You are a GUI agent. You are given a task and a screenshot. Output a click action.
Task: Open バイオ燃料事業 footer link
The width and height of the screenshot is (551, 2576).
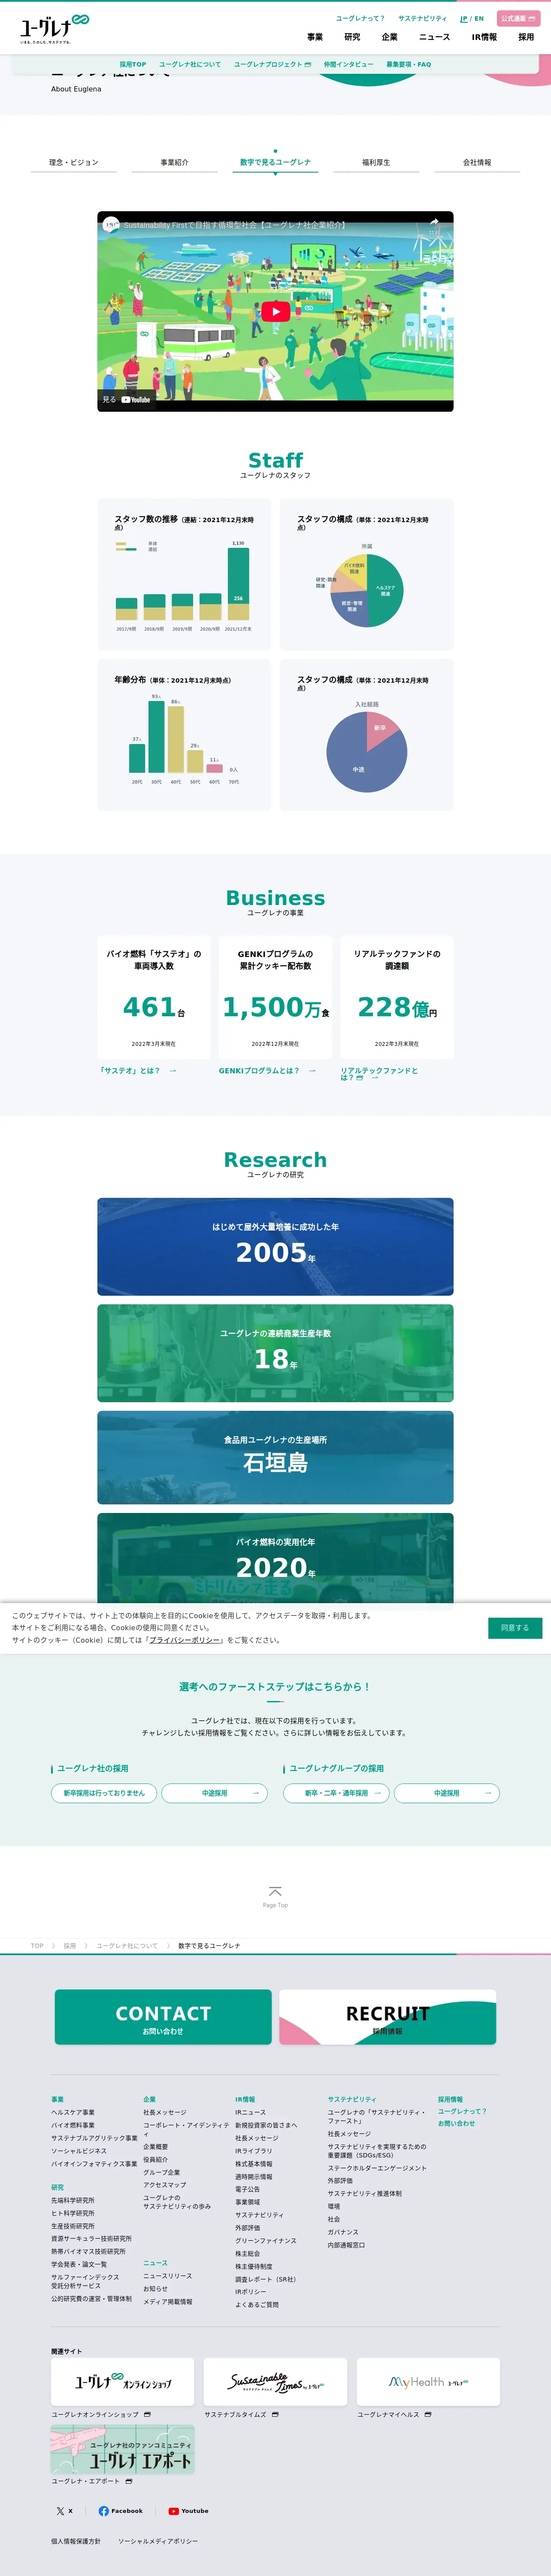coord(73,2126)
